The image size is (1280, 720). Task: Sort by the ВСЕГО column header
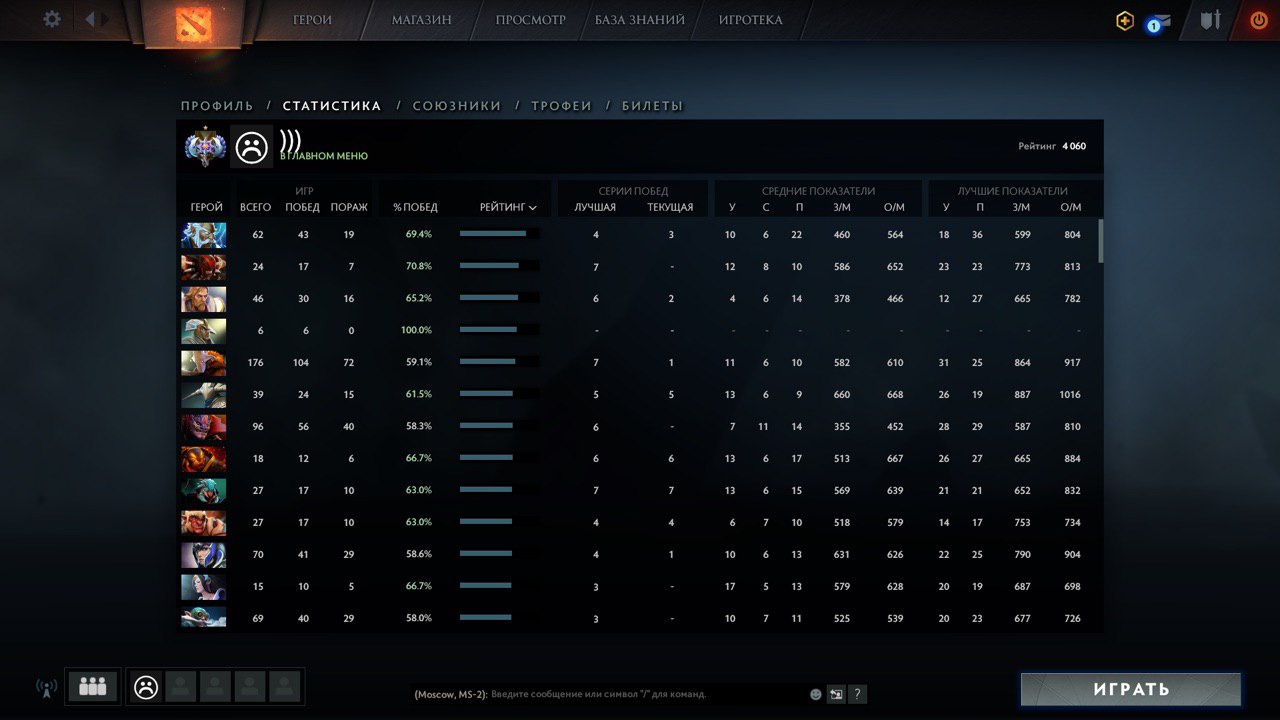255,208
